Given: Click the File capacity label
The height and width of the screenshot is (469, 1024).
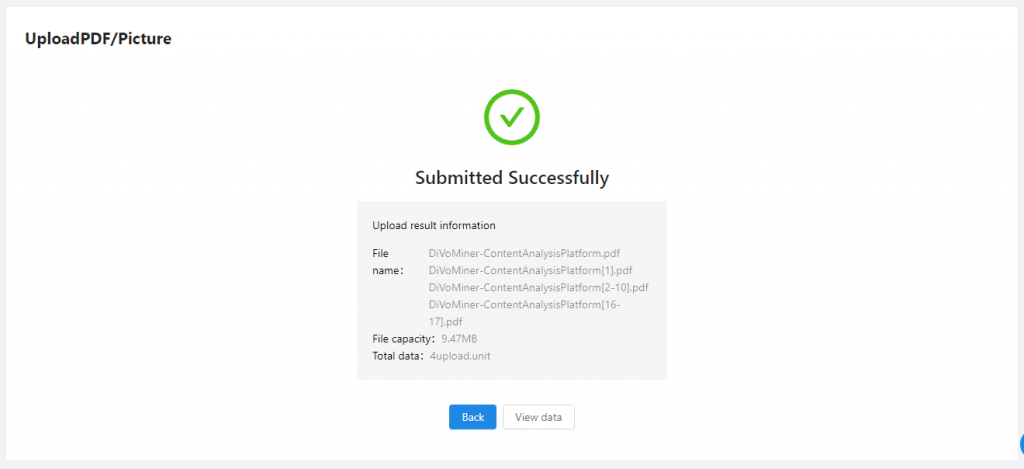Looking at the screenshot, I should [404, 339].
